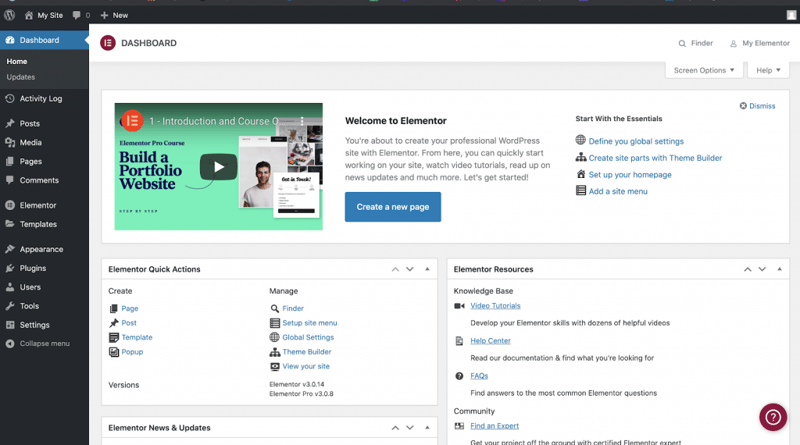The width and height of the screenshot is (800, 445).
Task: Toggle the Elementor News & Updates panel triangle
Action: (x=428, y=428)
